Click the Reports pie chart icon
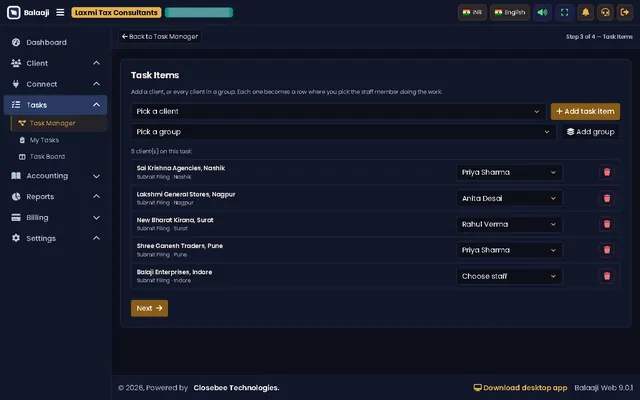 pyautogui.click(x=16, y=196)
